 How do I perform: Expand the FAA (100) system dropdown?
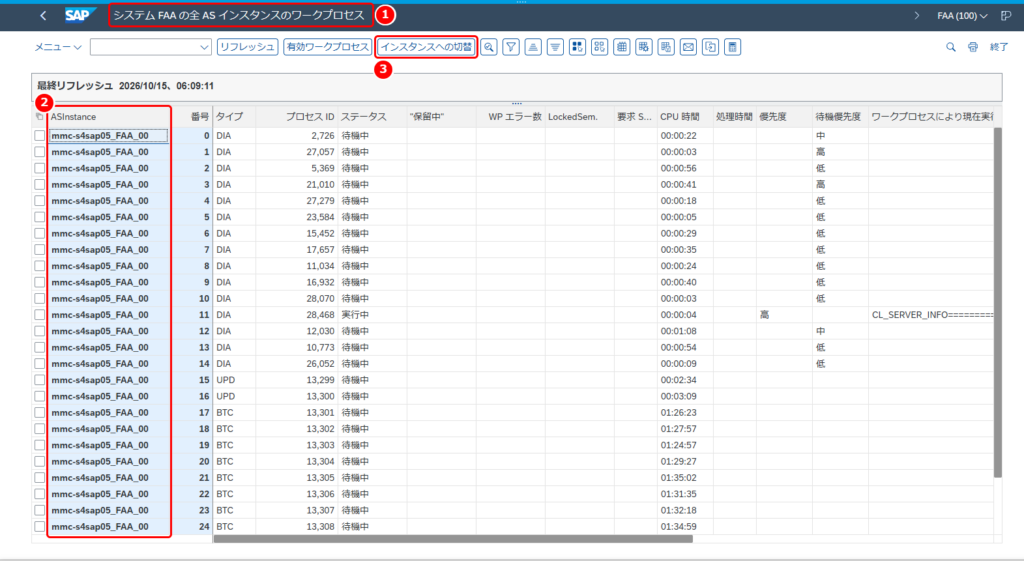point(963,16)
